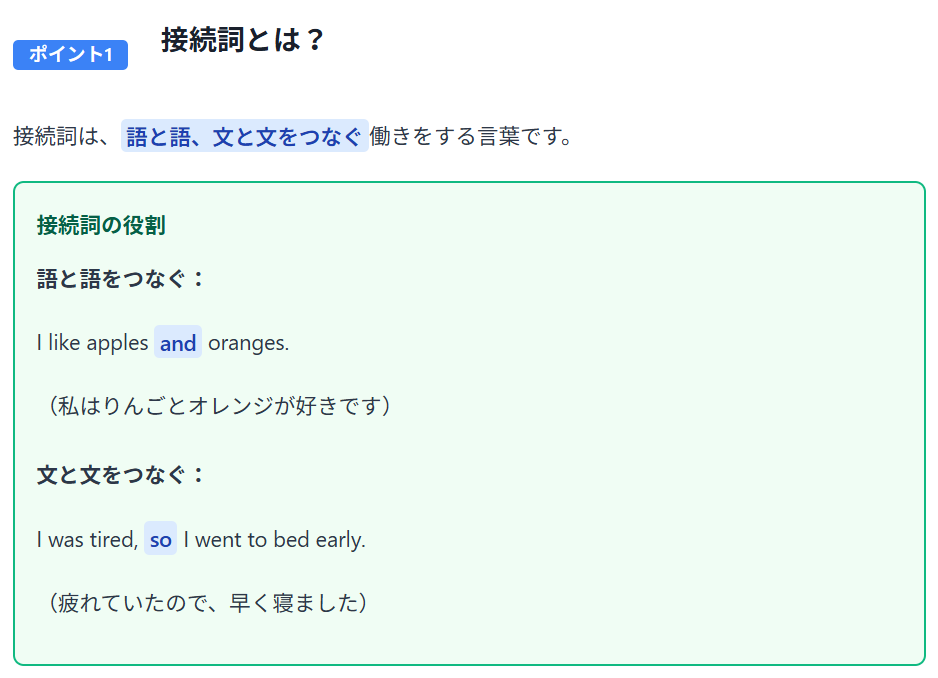Click the word "tired," before so
The width and height of the screenshot is (938, 678).
click(113, 540)
